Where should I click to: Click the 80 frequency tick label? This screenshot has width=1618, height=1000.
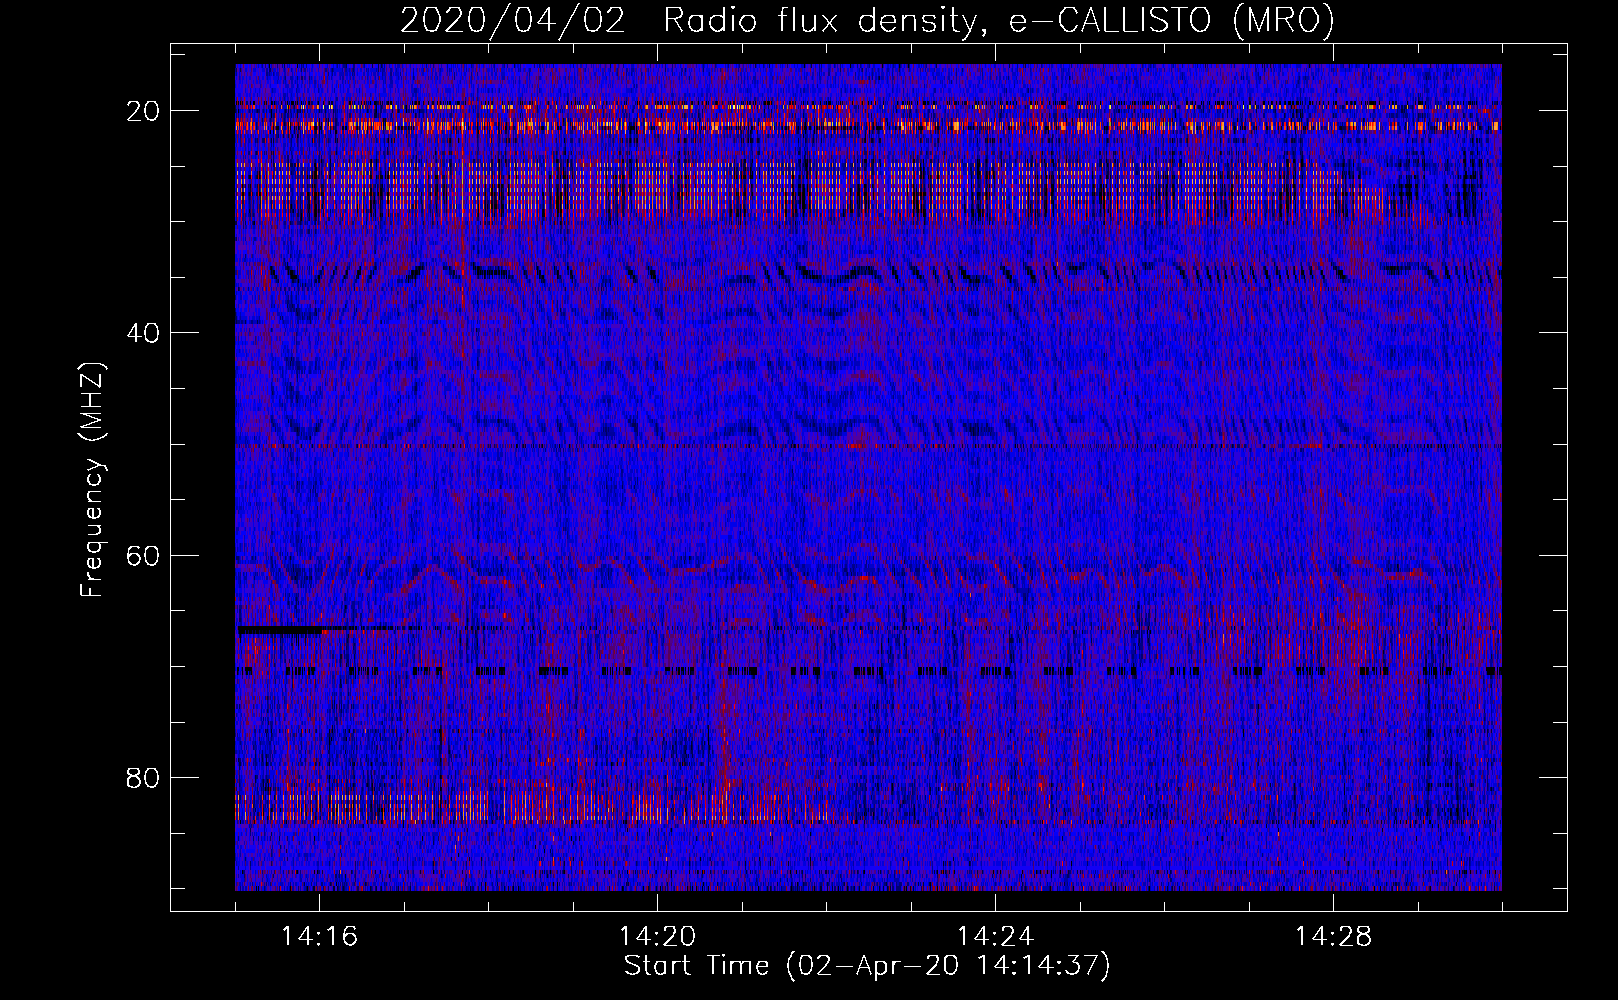pyautogui.click(x=143, y=777)
